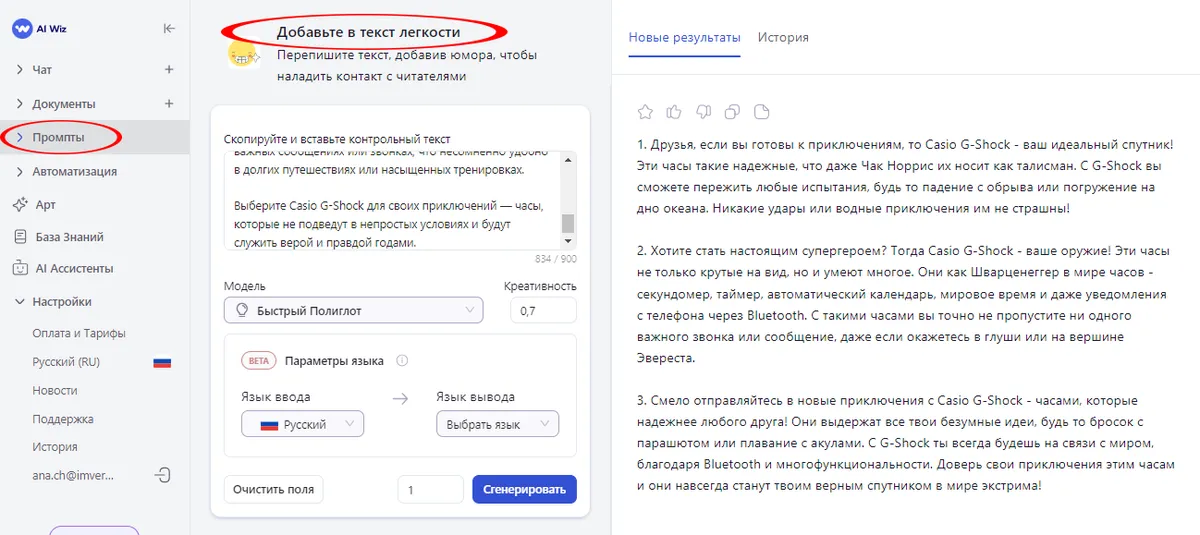The height and width of the screenshot is (535, 1200).
Task: Click the info icon beside Параметры языка
Action: pos(402,361)
